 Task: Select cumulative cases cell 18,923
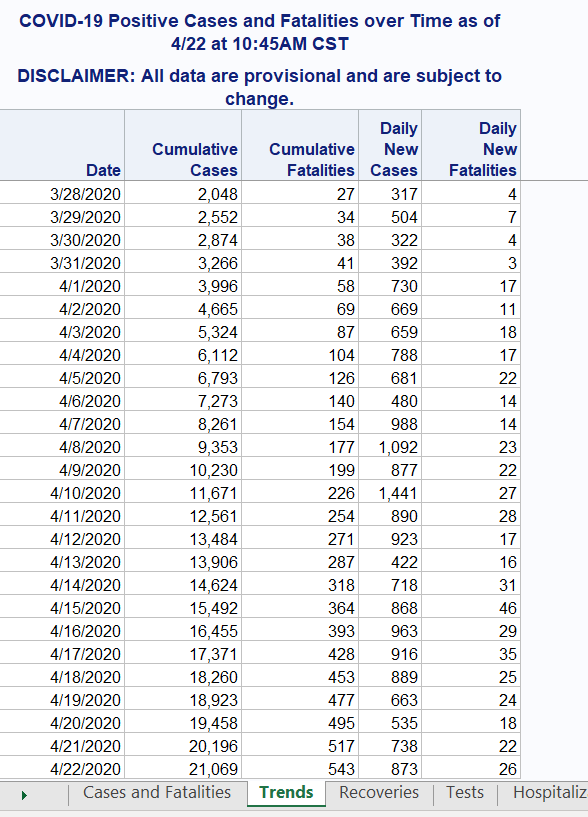[183, 699]
